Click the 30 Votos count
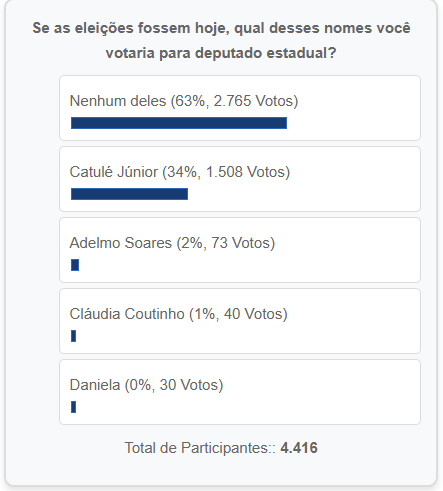Viewport: 443px width, 491px height. (189, 385)
